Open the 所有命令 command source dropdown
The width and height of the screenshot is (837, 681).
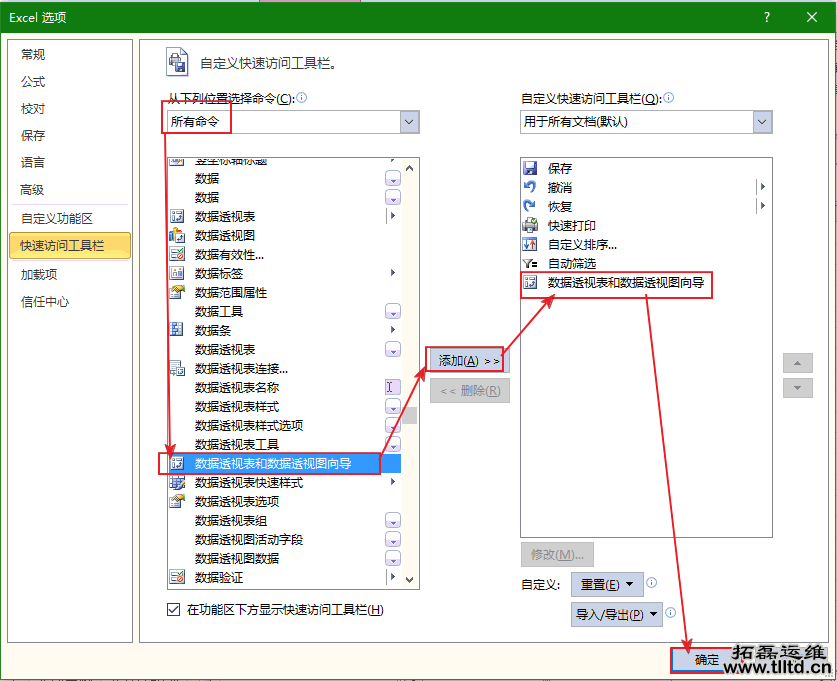[409, 121]
